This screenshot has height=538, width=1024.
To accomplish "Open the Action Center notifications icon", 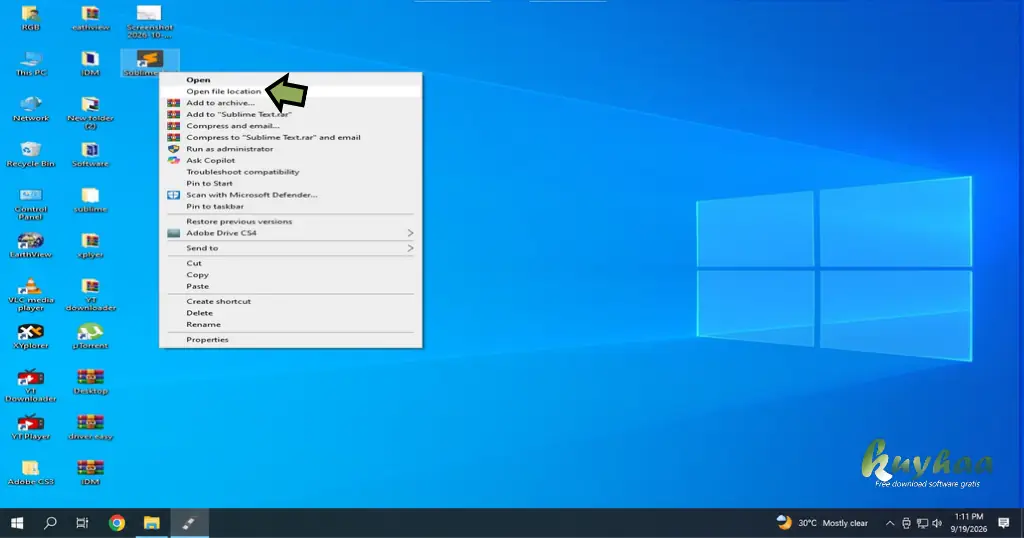I will [1004, 523].
